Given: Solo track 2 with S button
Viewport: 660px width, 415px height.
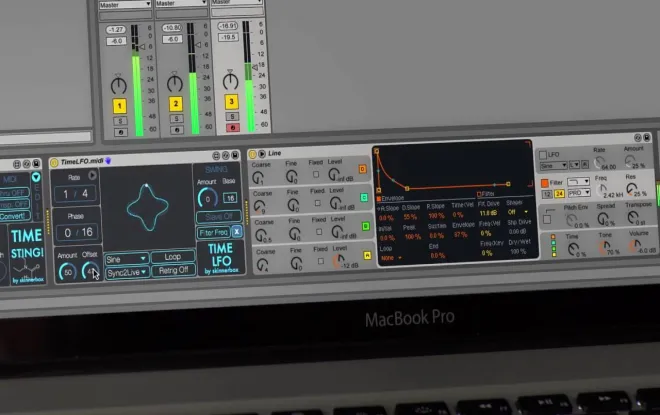Looking at the screenshot, I should (176, 119).
